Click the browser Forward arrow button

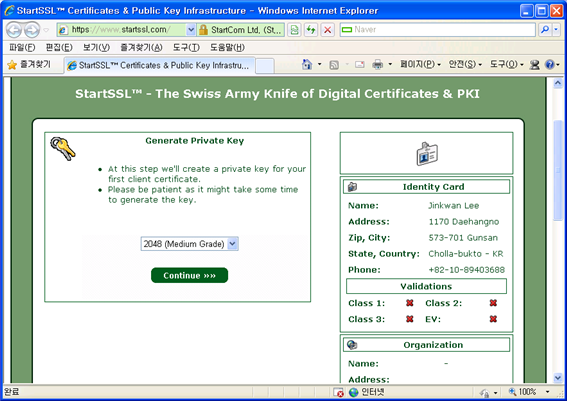32,30
